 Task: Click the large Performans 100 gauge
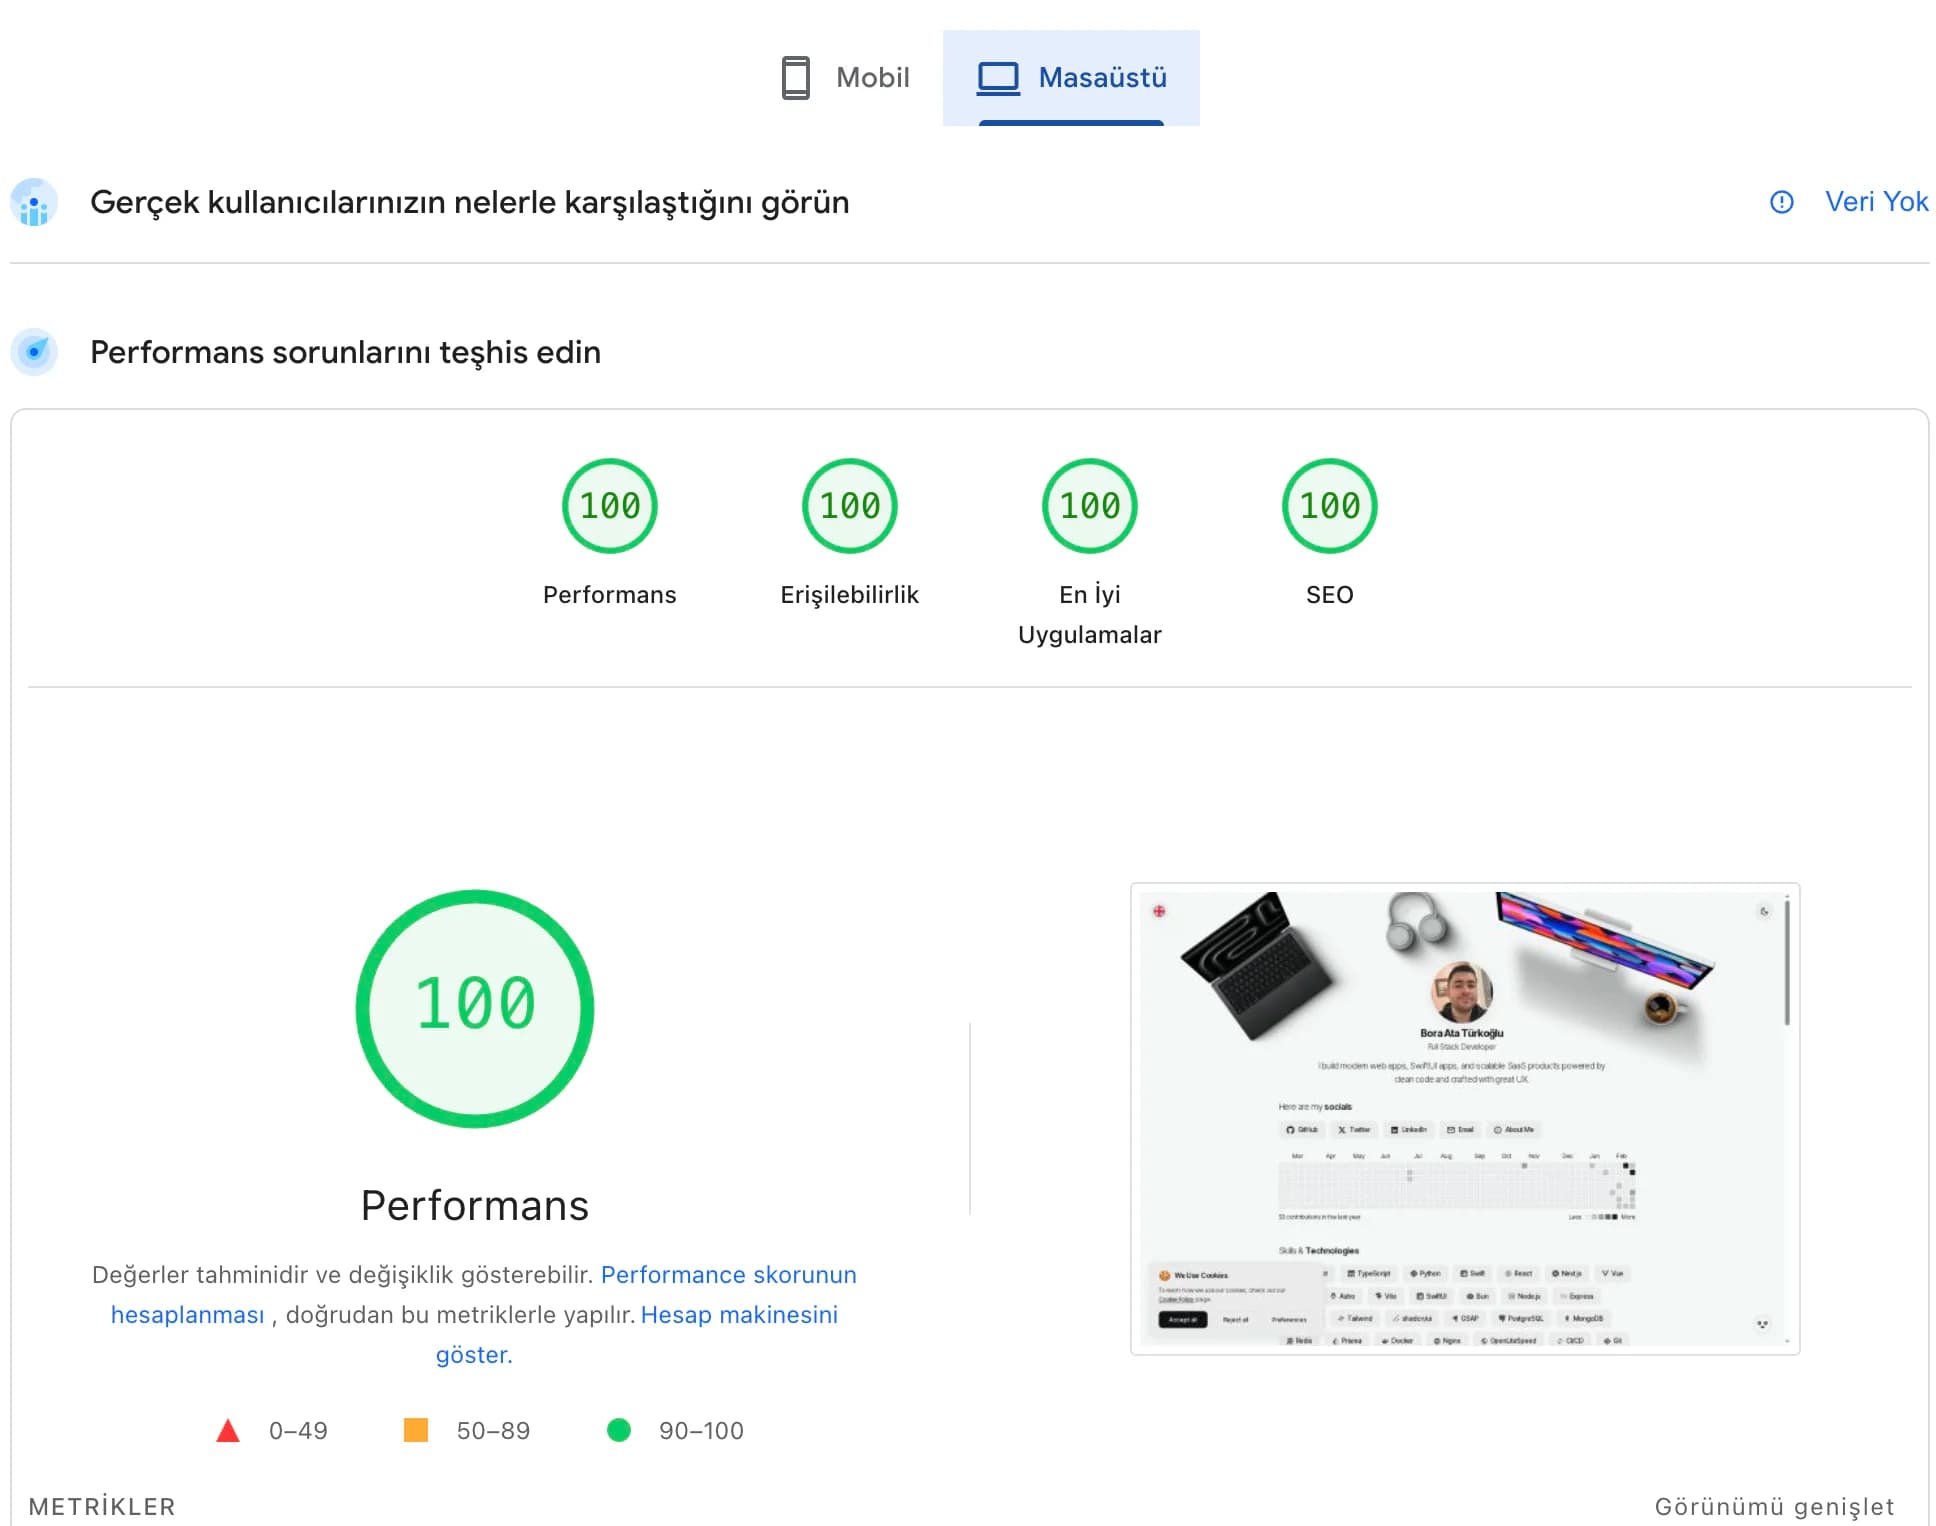[x=474, y=1007]
